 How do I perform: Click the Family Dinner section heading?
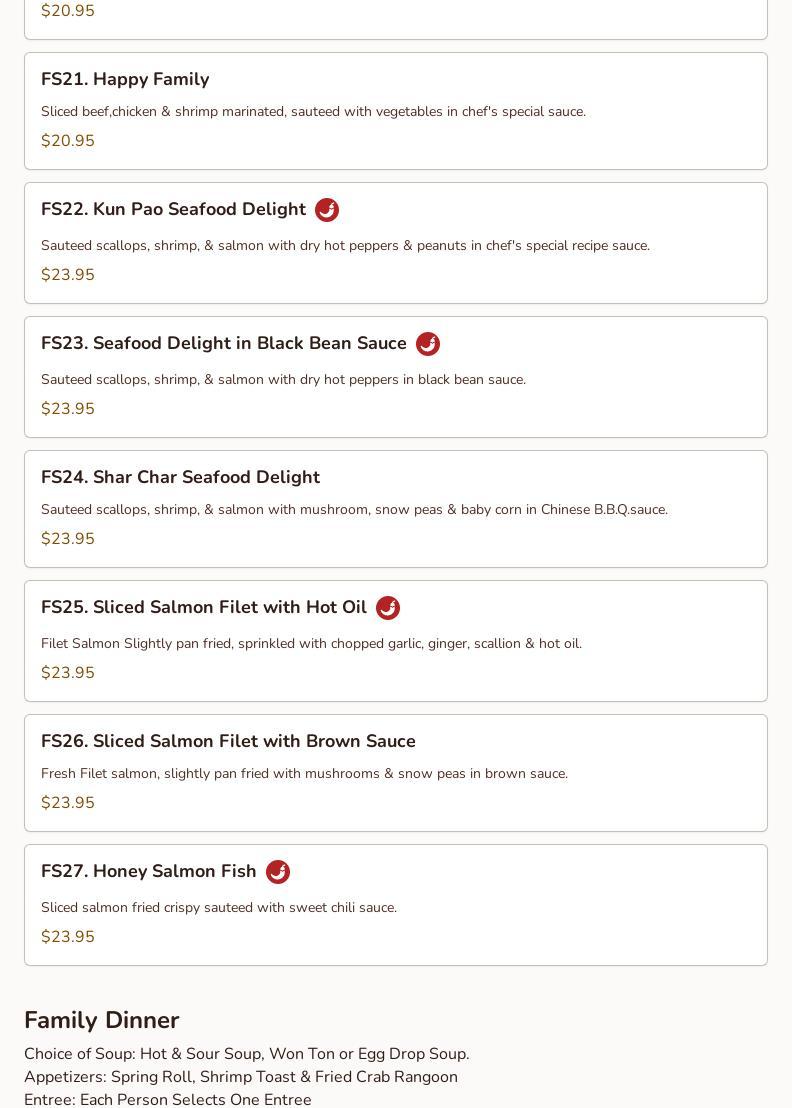pyautogui.click(x=101, y=1020)
